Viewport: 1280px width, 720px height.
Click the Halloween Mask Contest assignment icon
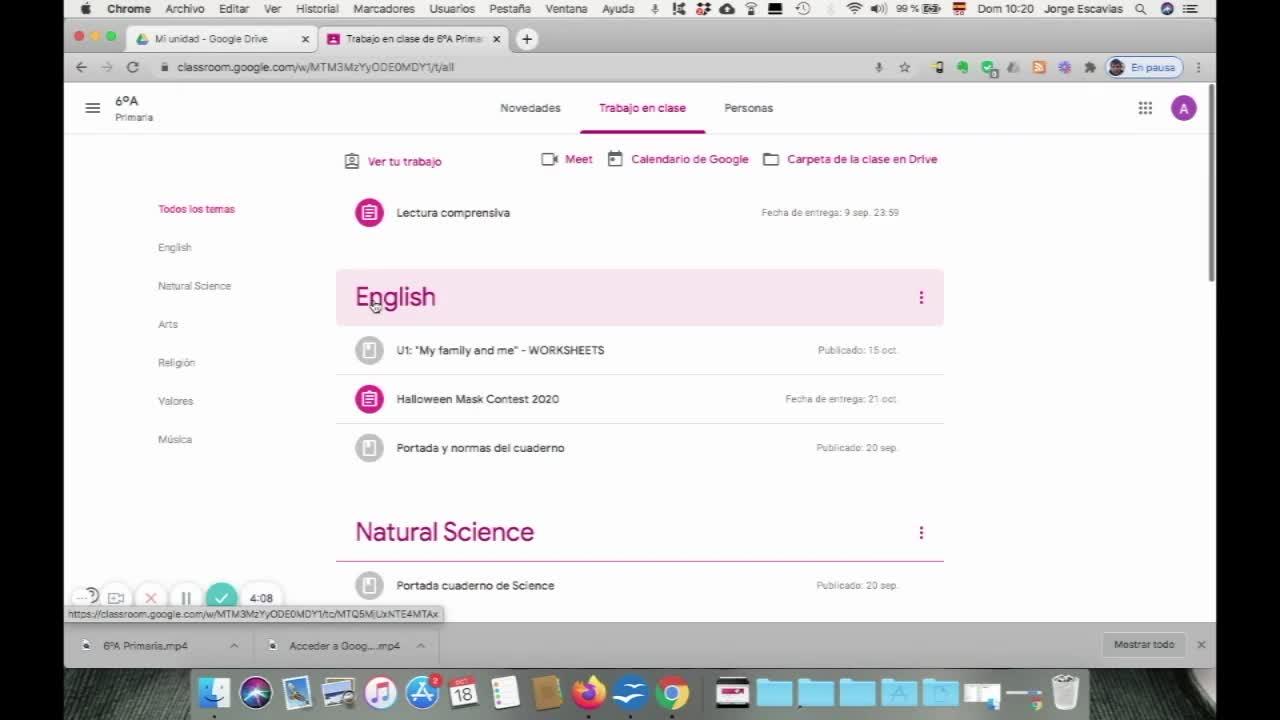(369, 399)
